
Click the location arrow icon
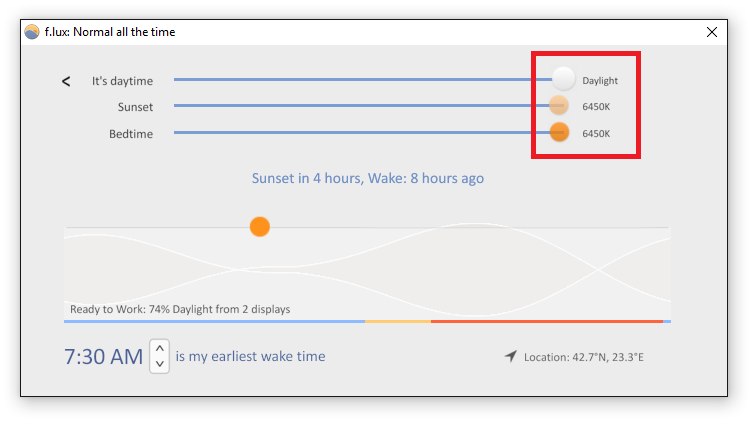point(510,356)
